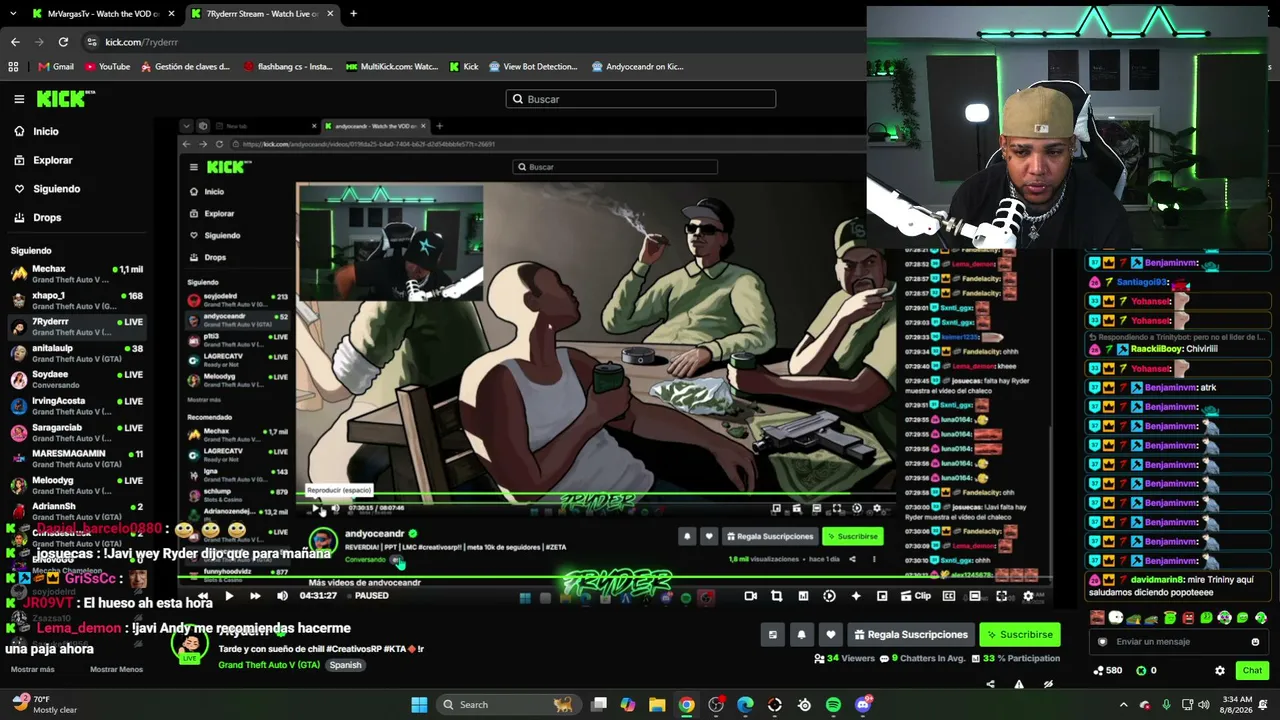Share the stream via share icon

990,685
